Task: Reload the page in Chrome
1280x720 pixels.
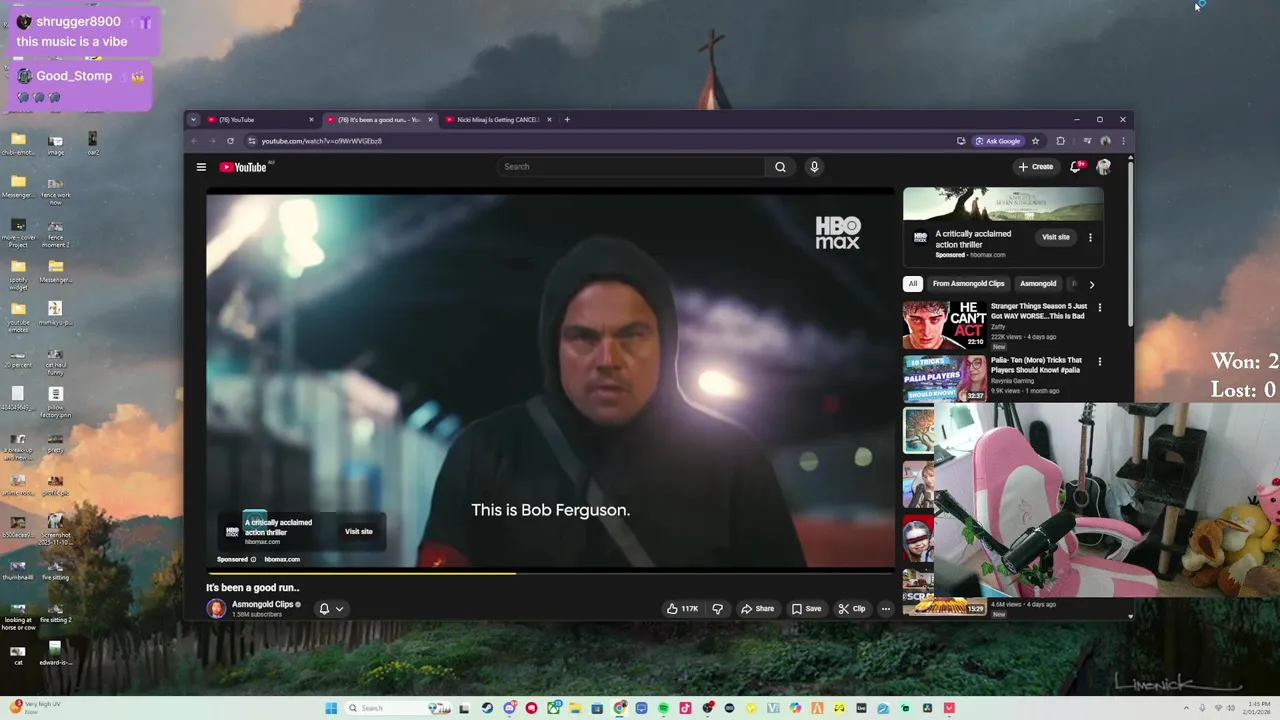Action: pos(230,141)
